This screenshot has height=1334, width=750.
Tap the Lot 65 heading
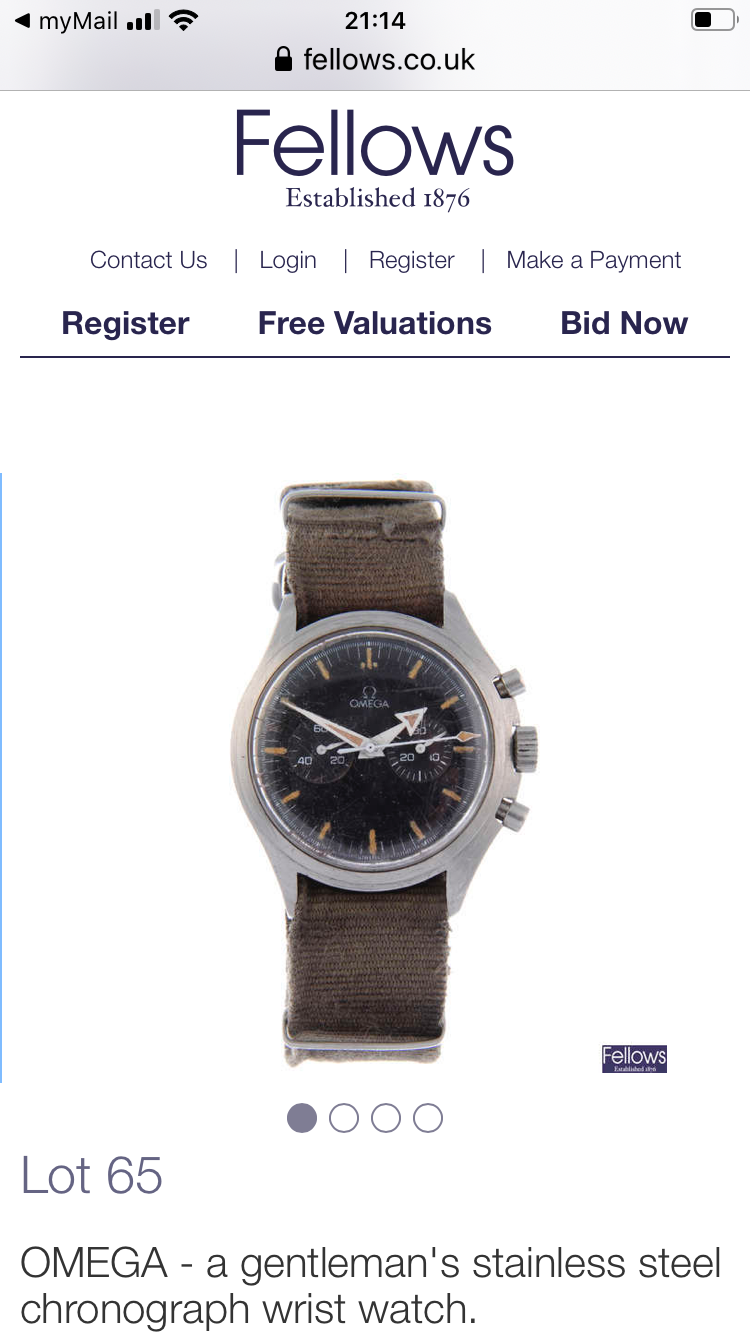pyautogui.click(x=92, y=1175)
